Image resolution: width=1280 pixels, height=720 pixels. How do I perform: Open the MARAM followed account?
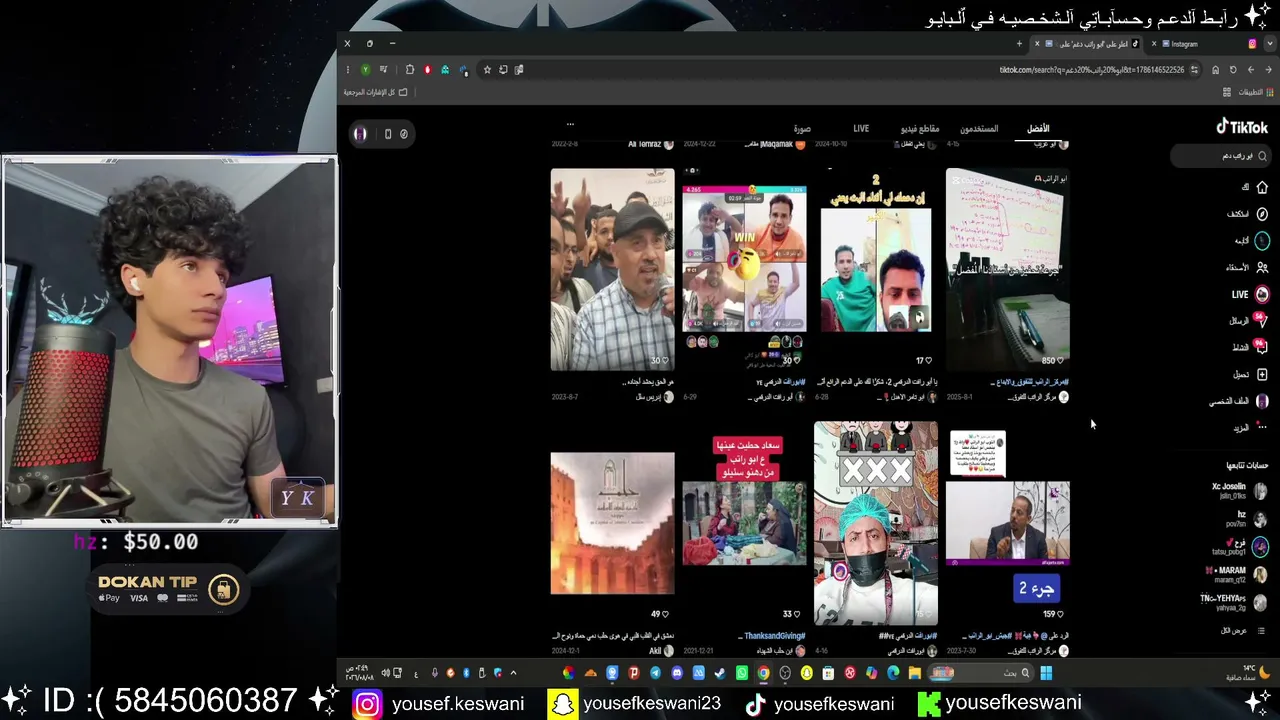point(1236,574)
